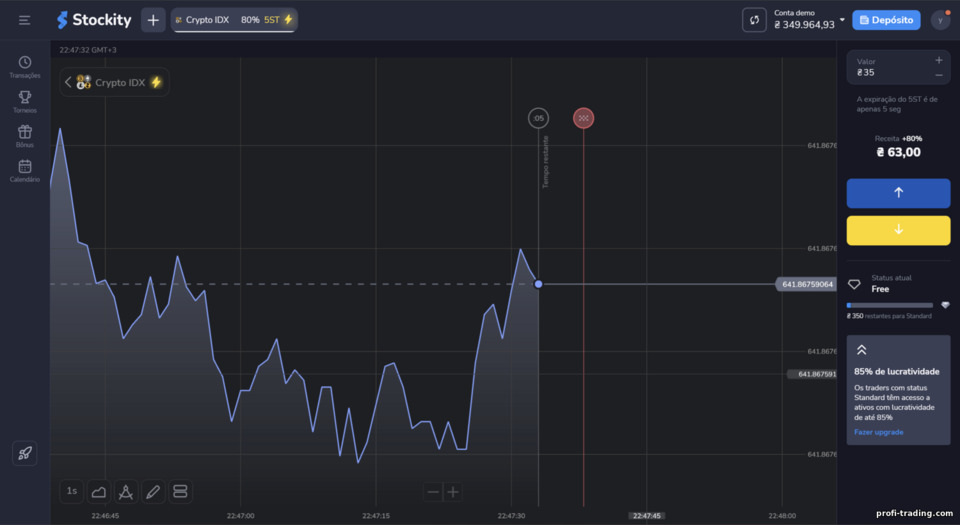
Task: Click the 22:47:32 GMT+3 timestamp
Action: point(88,50)
